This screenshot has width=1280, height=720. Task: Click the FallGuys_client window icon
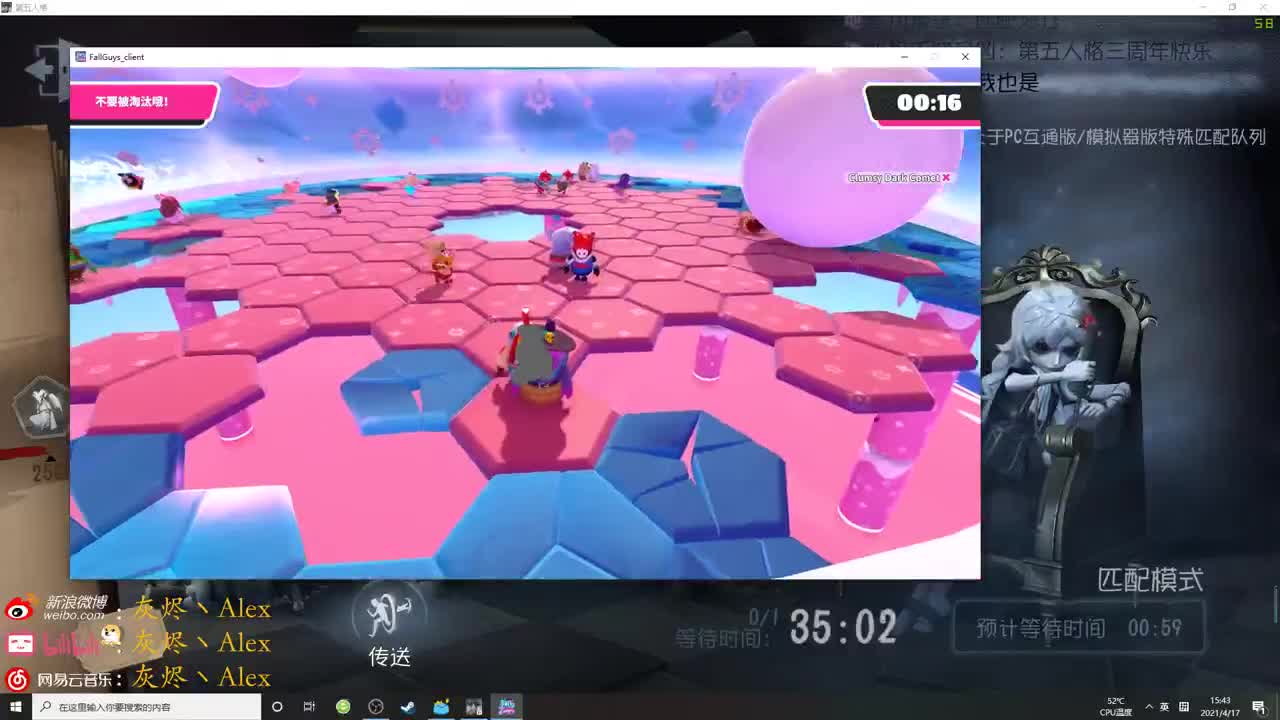(80, 57)
